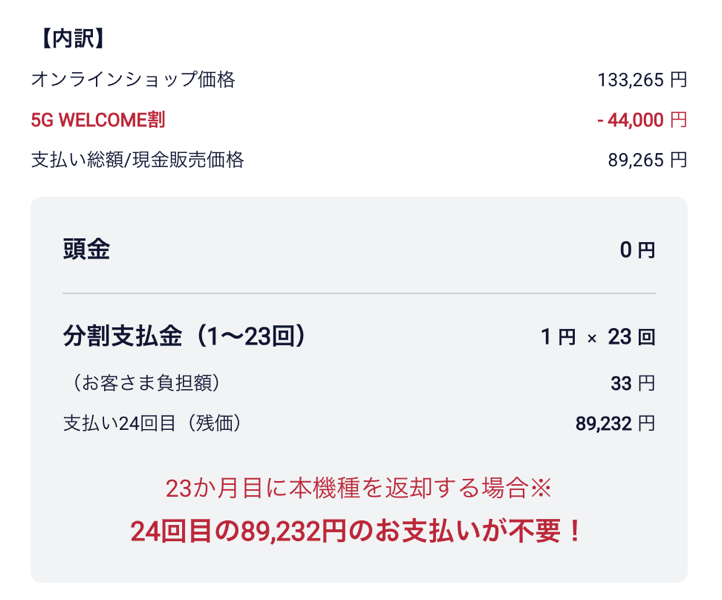The width and height of the screenshot is (722, 600).
Task: Click the × symbol in the installment row
Action: pyautogui.click(x=591, y=338)
